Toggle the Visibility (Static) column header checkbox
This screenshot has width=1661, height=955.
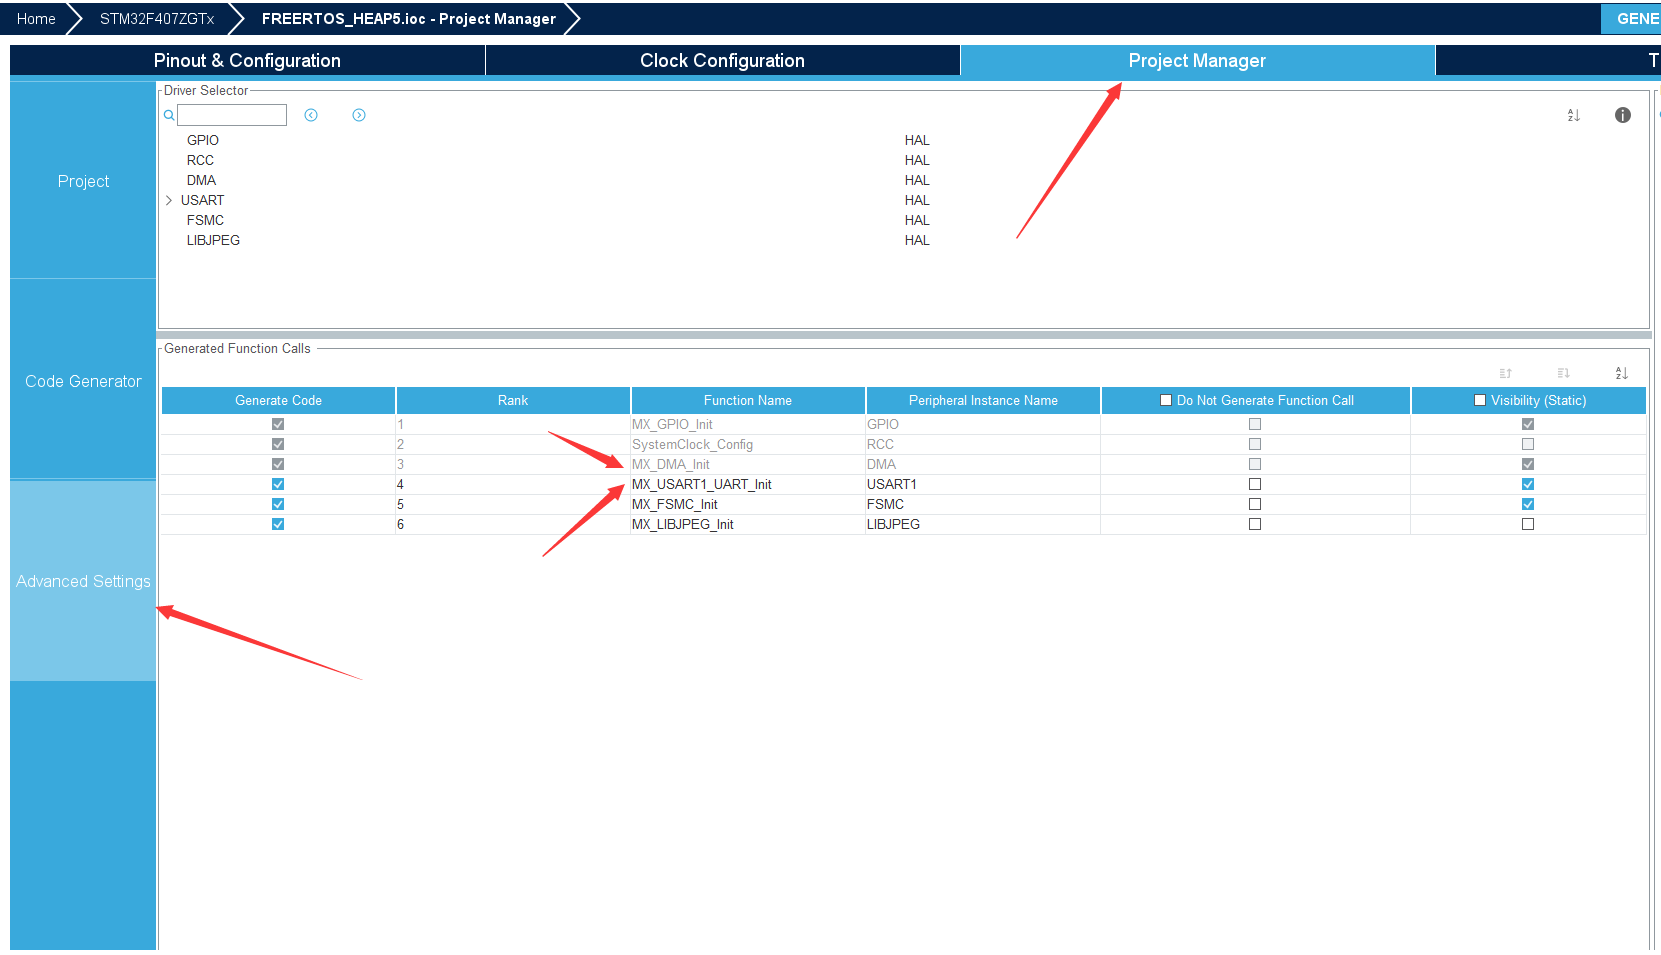pos(1479,399)
